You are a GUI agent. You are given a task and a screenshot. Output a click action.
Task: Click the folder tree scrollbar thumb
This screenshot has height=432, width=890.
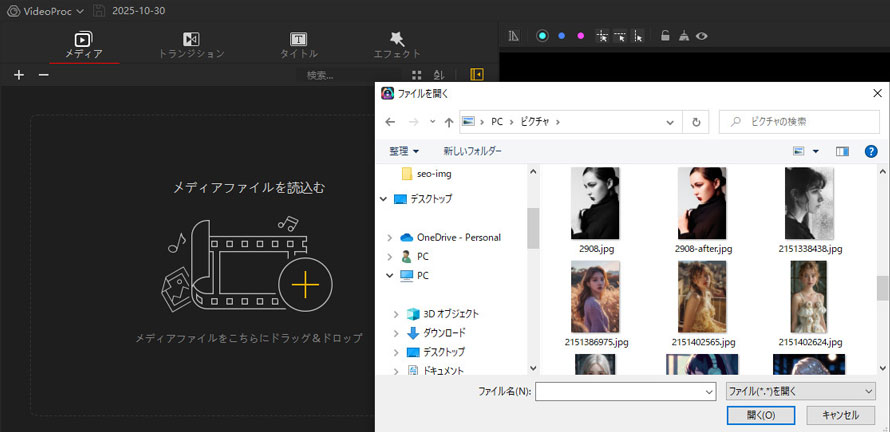pyautogui.click(x=532, y=228)
